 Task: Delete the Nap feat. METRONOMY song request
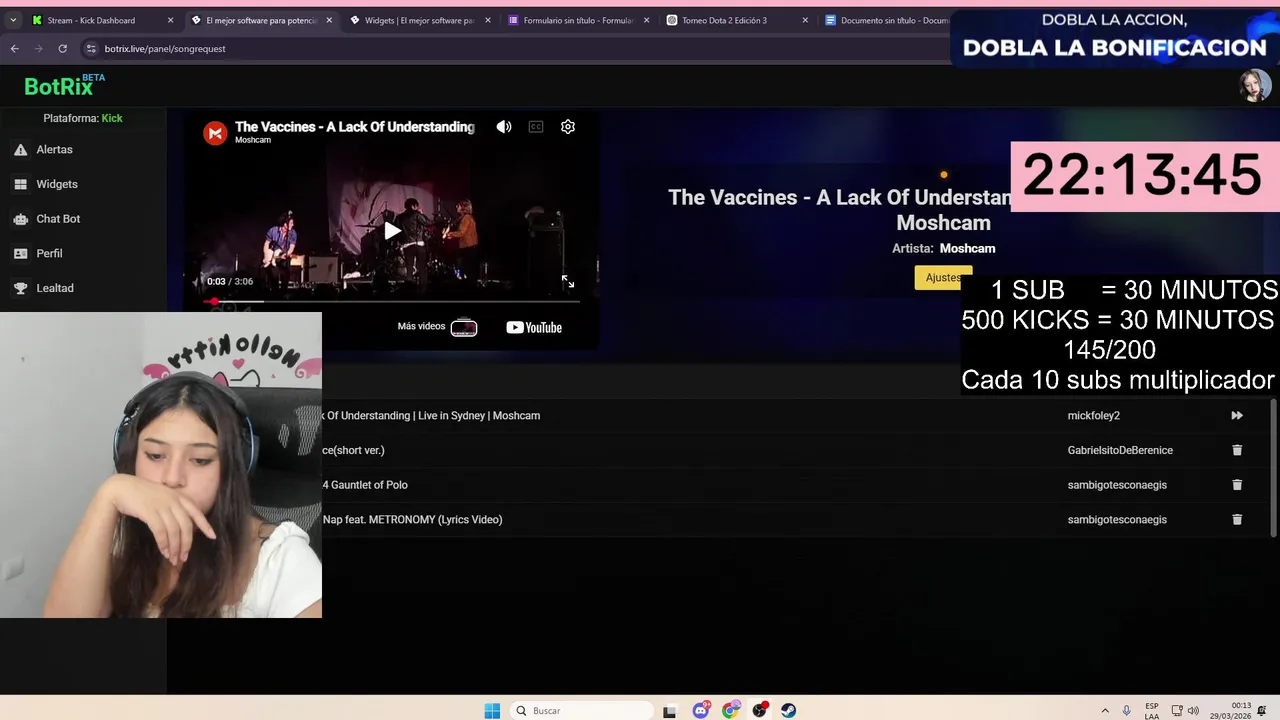tap(1237, 520)
